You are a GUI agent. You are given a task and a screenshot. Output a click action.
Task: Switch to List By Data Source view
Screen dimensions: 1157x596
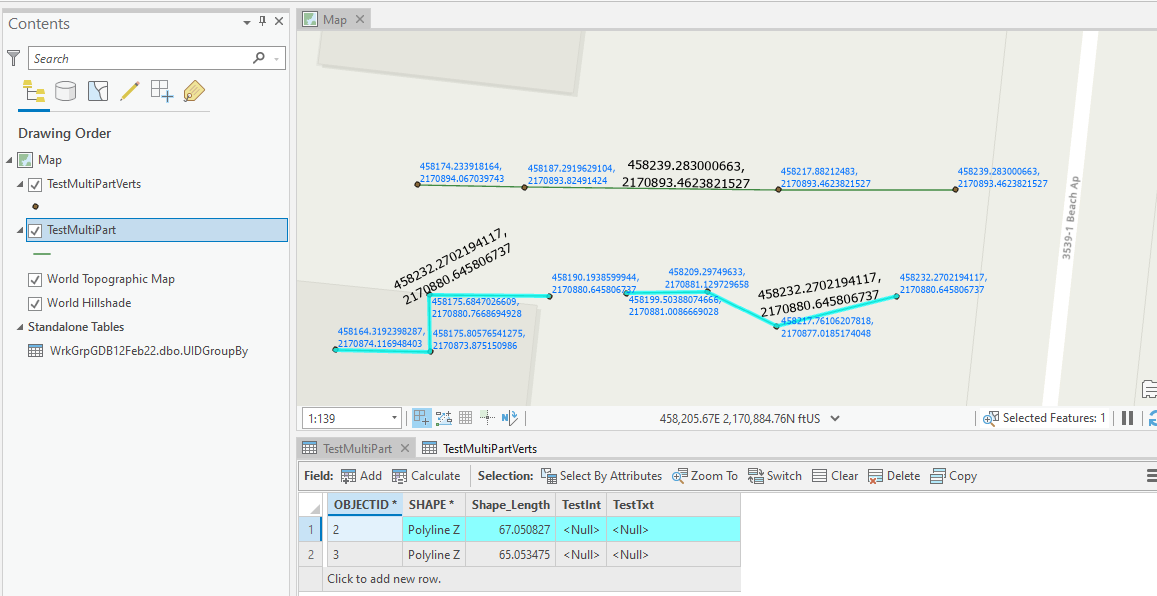tap(64, 91)
